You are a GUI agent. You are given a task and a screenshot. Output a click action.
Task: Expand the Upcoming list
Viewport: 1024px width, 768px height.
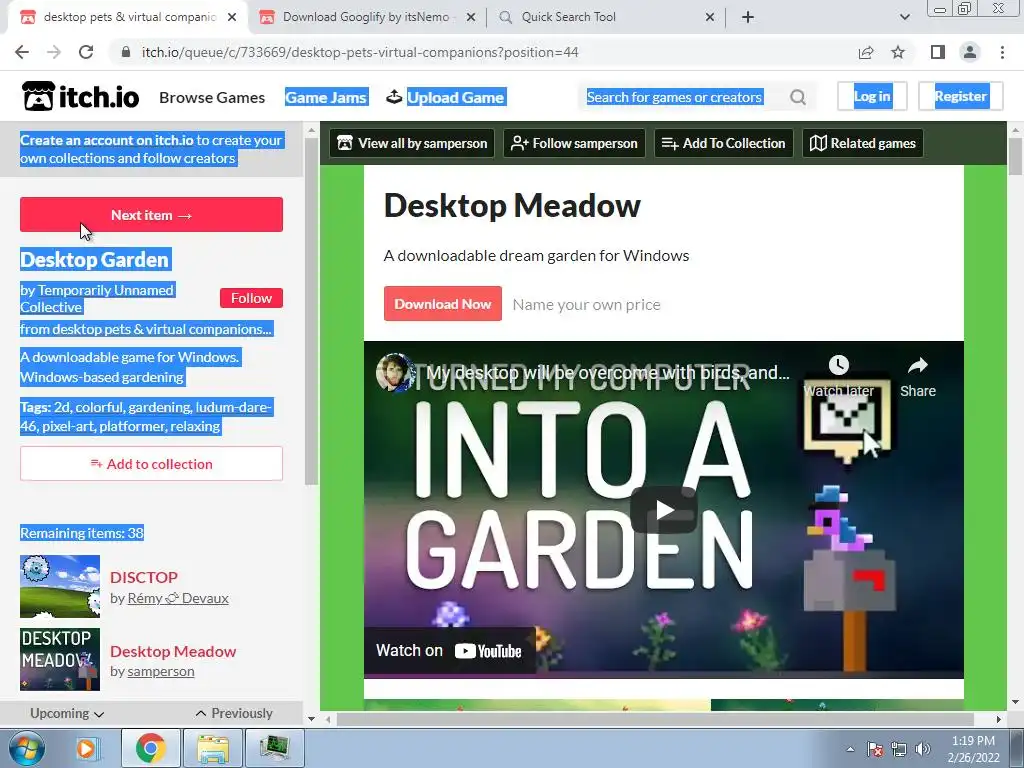[67, 713]
